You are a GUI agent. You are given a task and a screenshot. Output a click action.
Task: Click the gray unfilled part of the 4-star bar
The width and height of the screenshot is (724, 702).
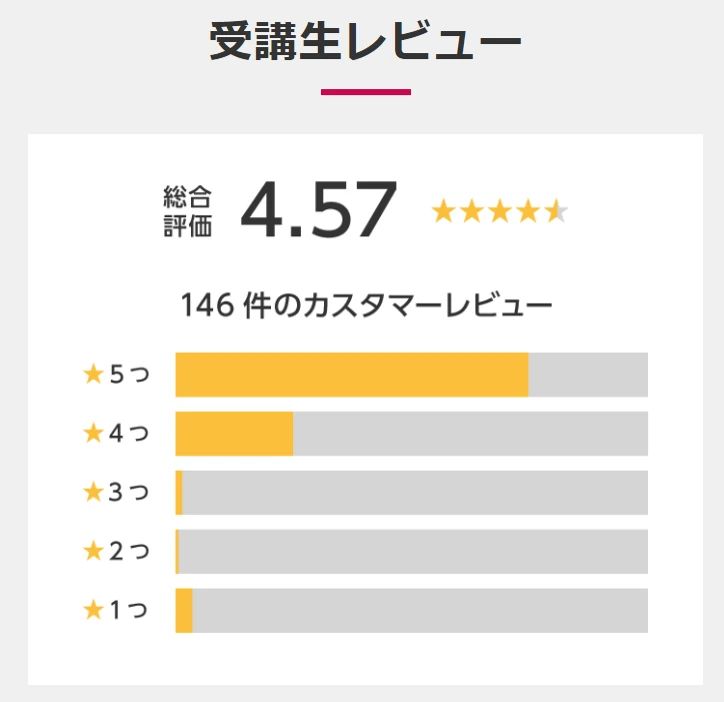(x=470, y=434)
